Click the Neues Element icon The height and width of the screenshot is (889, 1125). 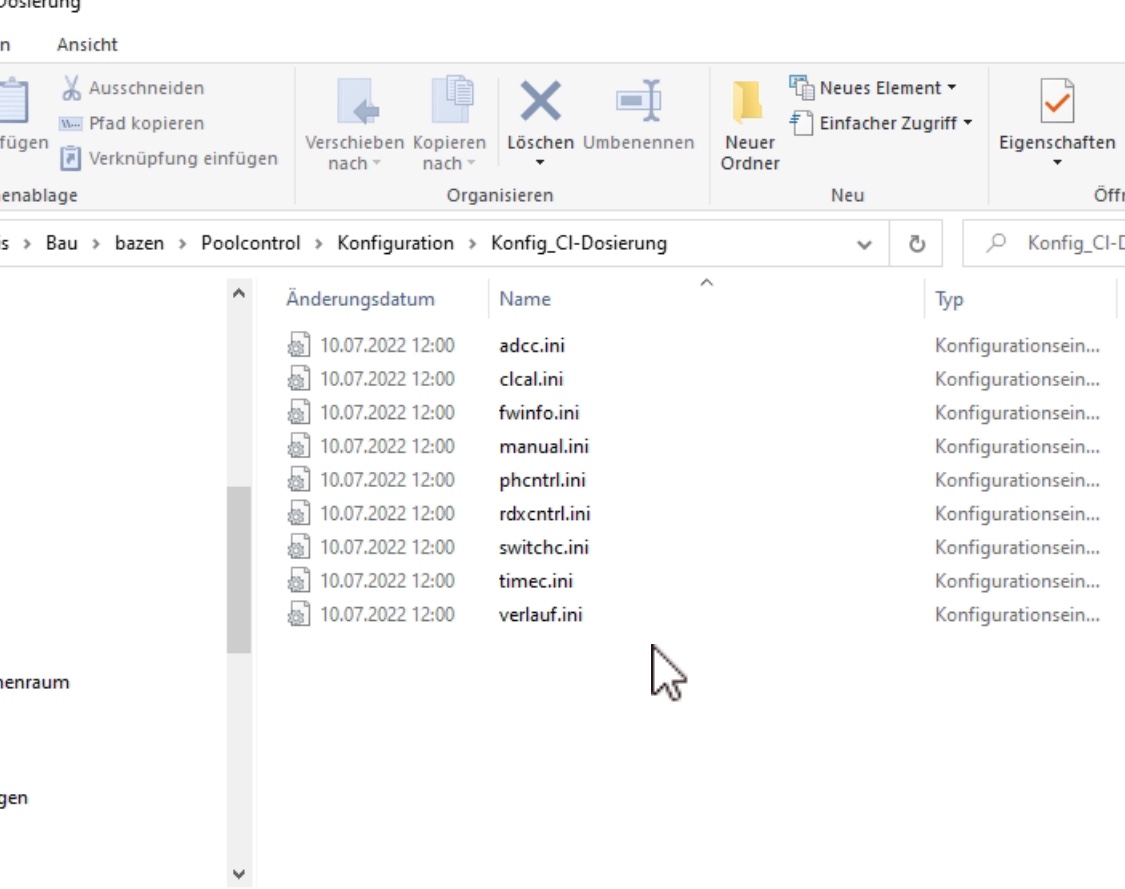click(x=801, y=88)
